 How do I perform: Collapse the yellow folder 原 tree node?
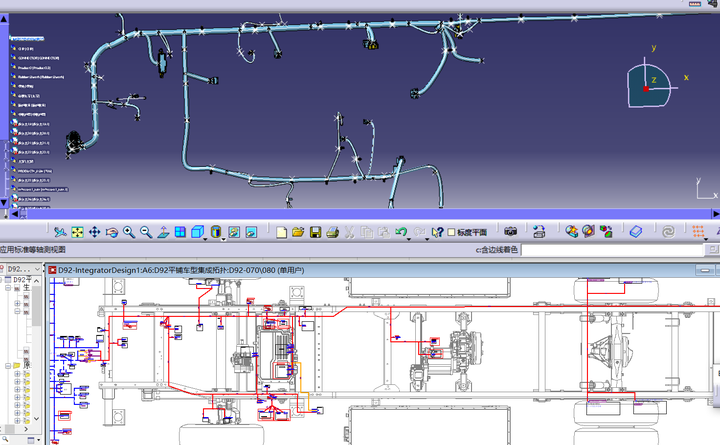tap(8, 366)
